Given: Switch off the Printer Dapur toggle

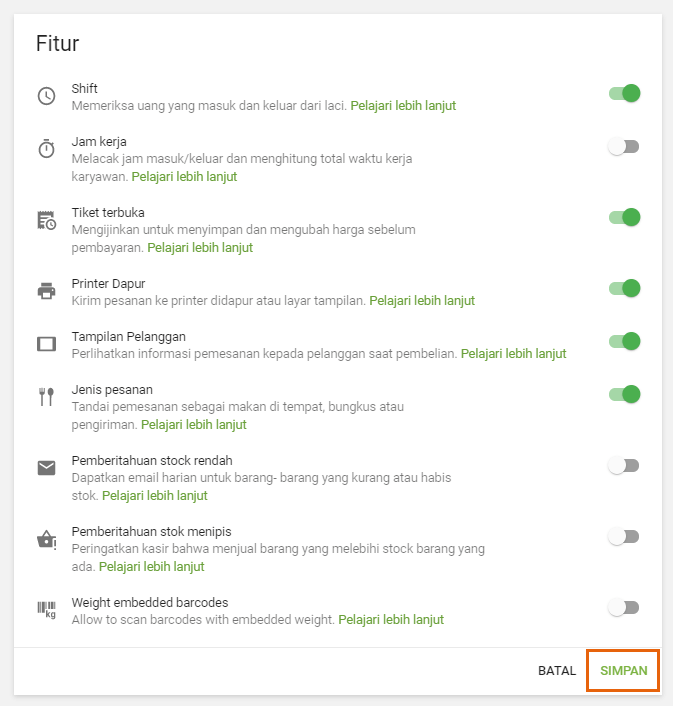Looking at the screenshot, I should point(624,288).
